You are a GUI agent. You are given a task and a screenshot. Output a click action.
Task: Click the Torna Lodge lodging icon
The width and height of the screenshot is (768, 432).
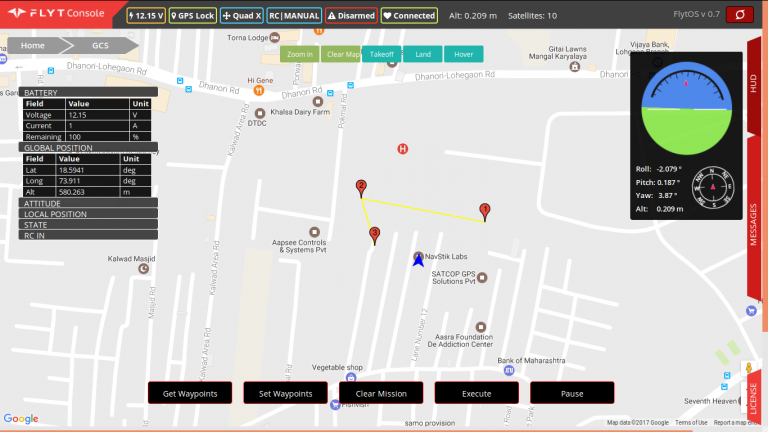click(x=275, y=38)
